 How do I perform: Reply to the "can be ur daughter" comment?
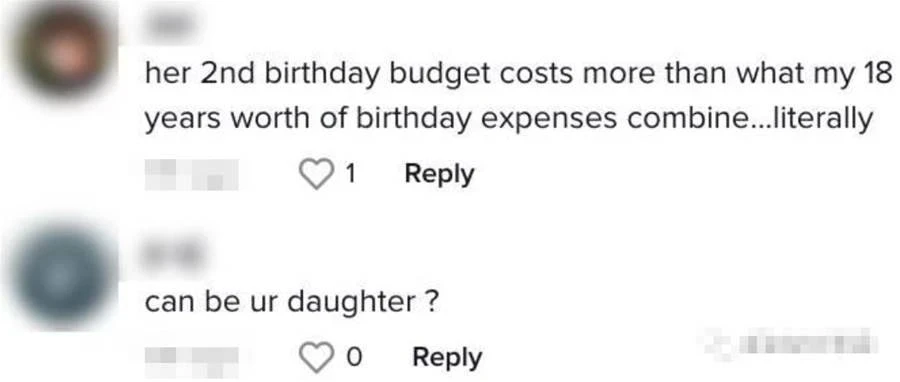point(447,357)
